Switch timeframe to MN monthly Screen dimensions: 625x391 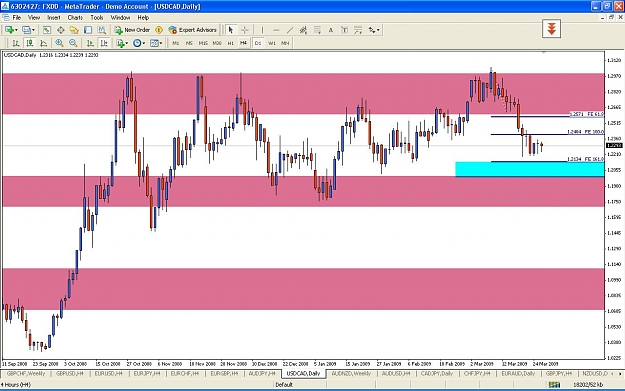285,43
